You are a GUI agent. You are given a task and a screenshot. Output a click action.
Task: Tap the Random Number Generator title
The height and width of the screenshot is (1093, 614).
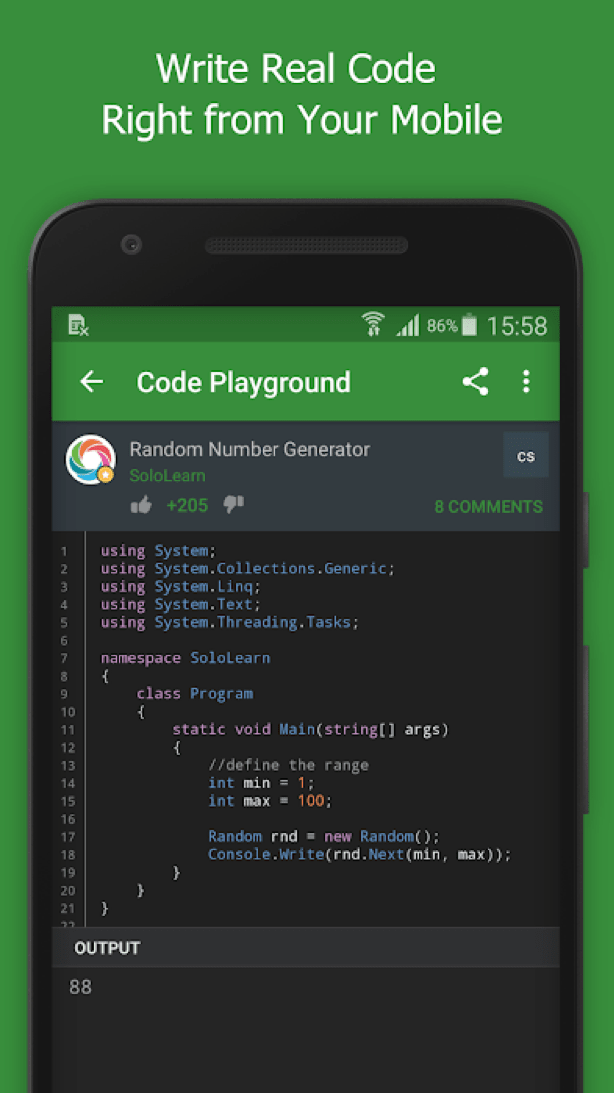pyautogui.click(x=250, y=449)
